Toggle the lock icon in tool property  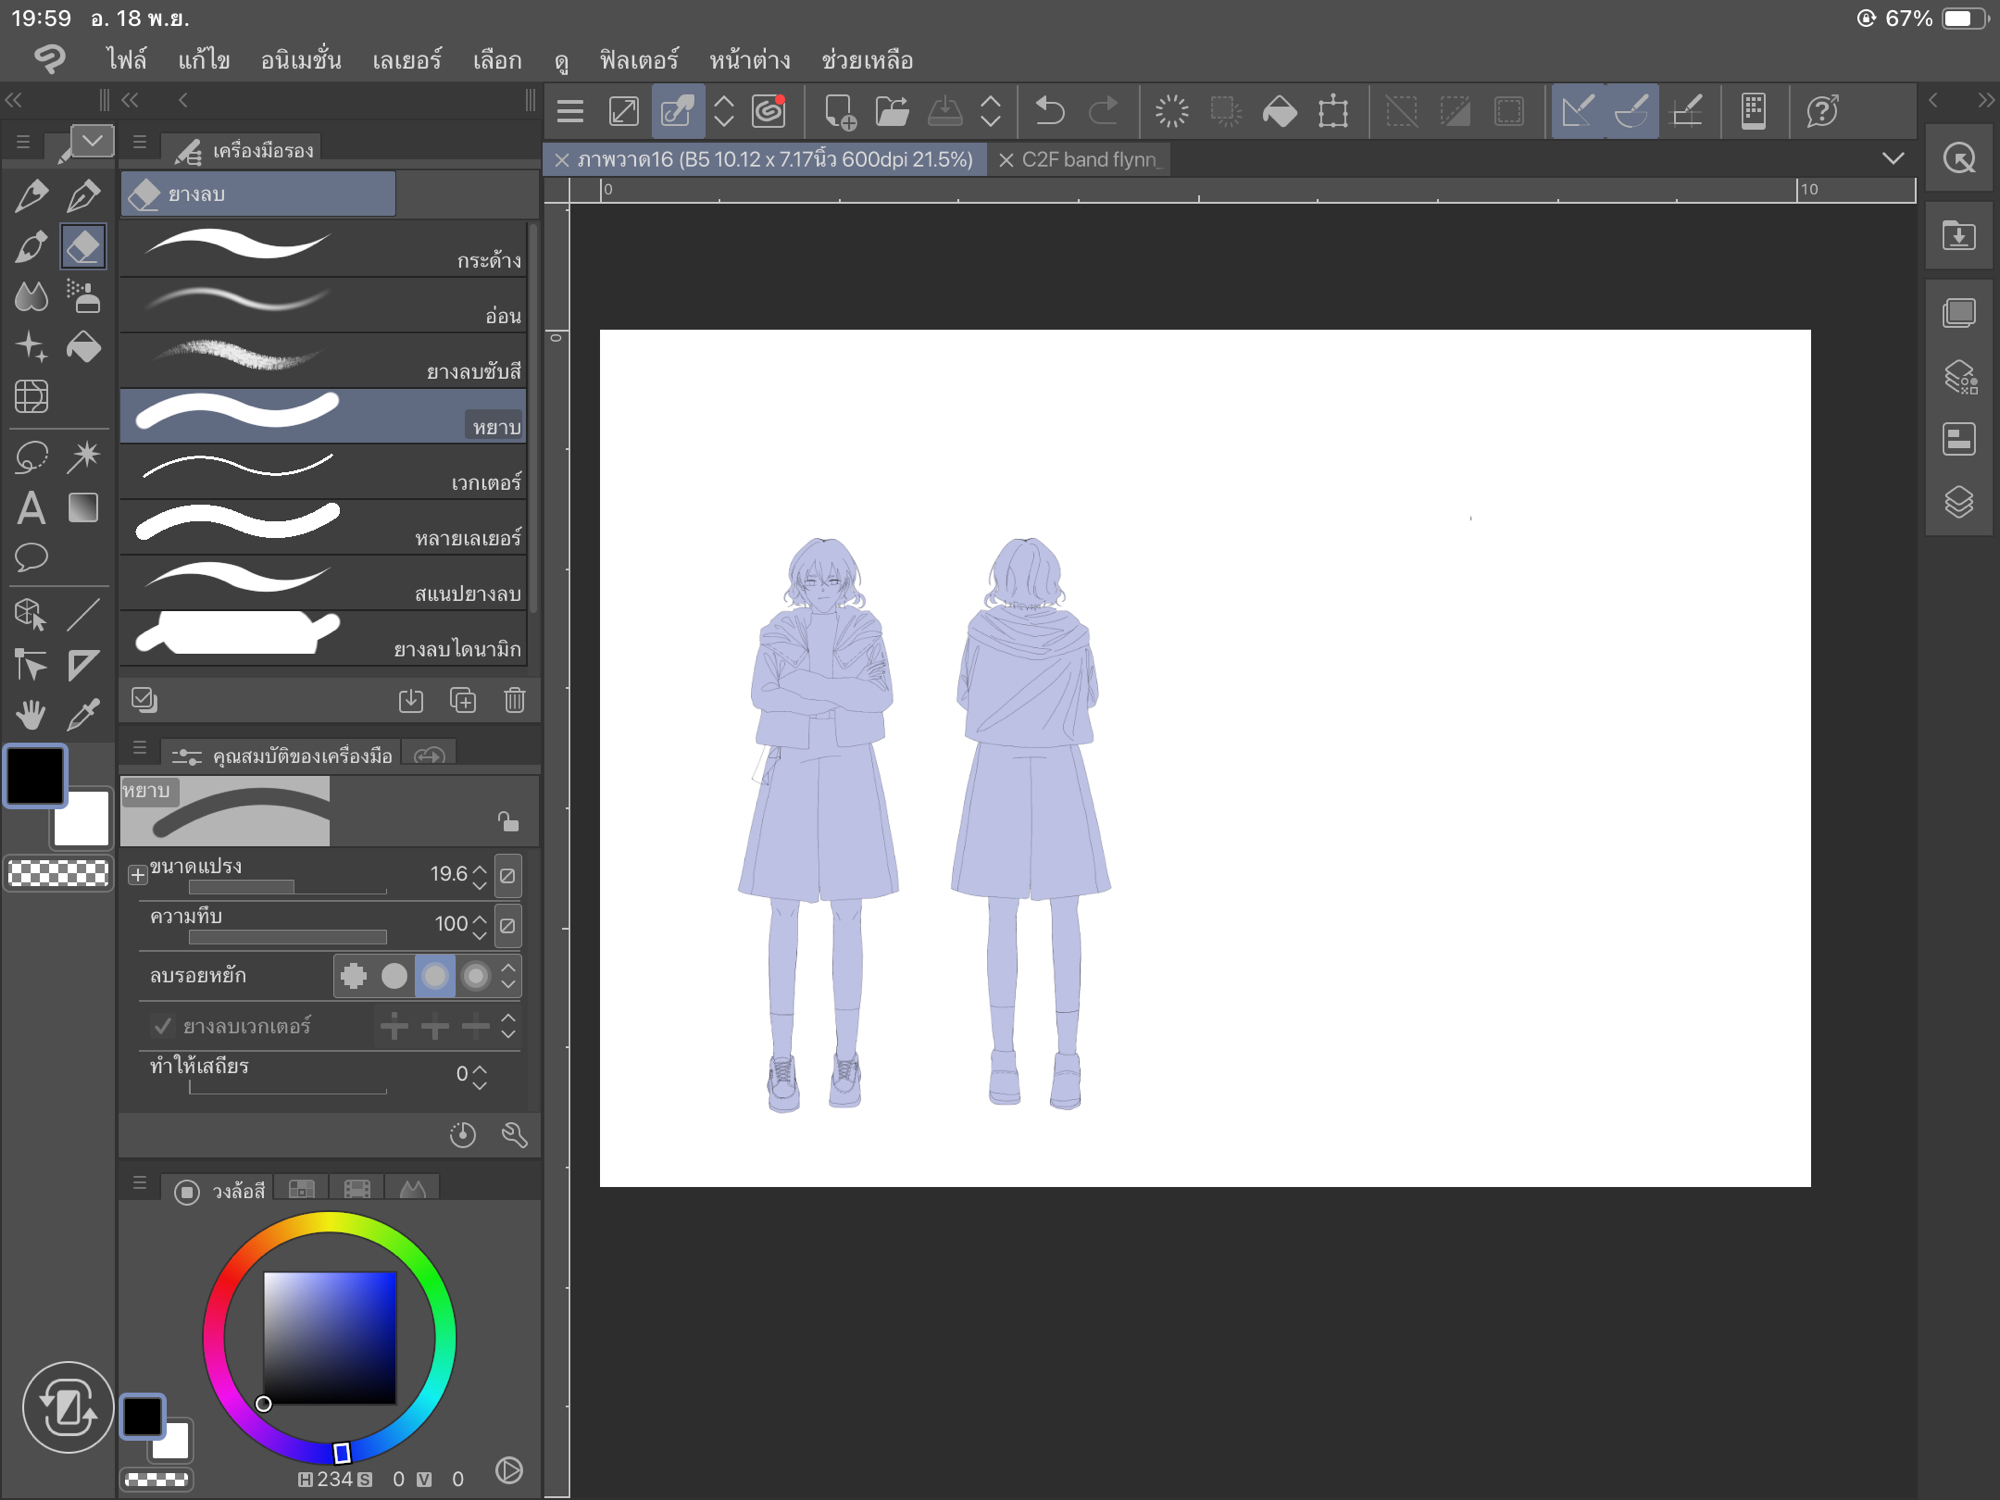tap(508, 822)
